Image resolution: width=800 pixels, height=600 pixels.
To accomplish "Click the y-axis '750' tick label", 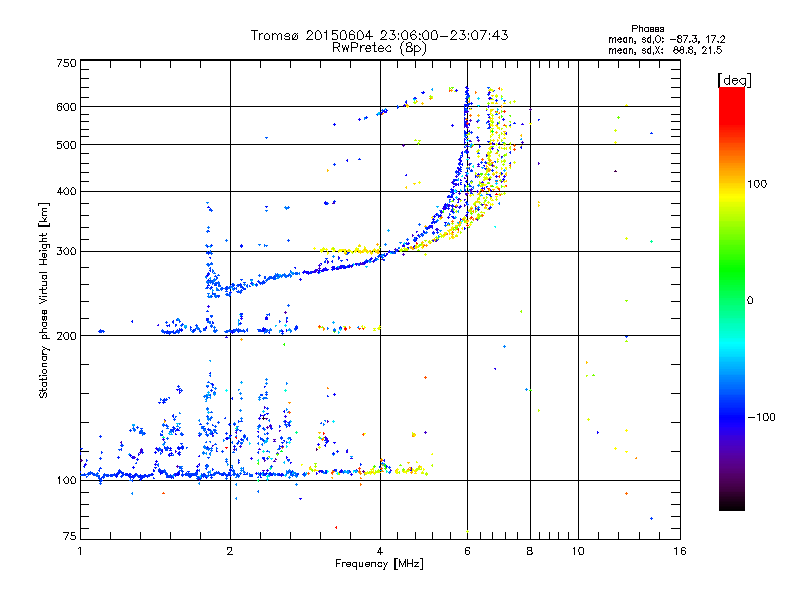I will coord(66,63).
